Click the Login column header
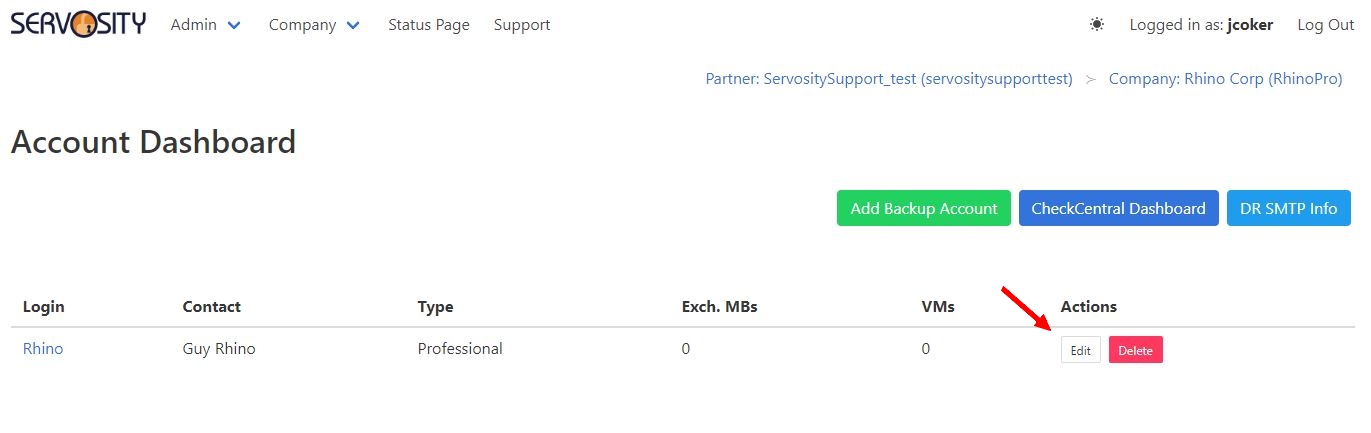The width and height of the screenshot is (1371, 433). point(43,307)
